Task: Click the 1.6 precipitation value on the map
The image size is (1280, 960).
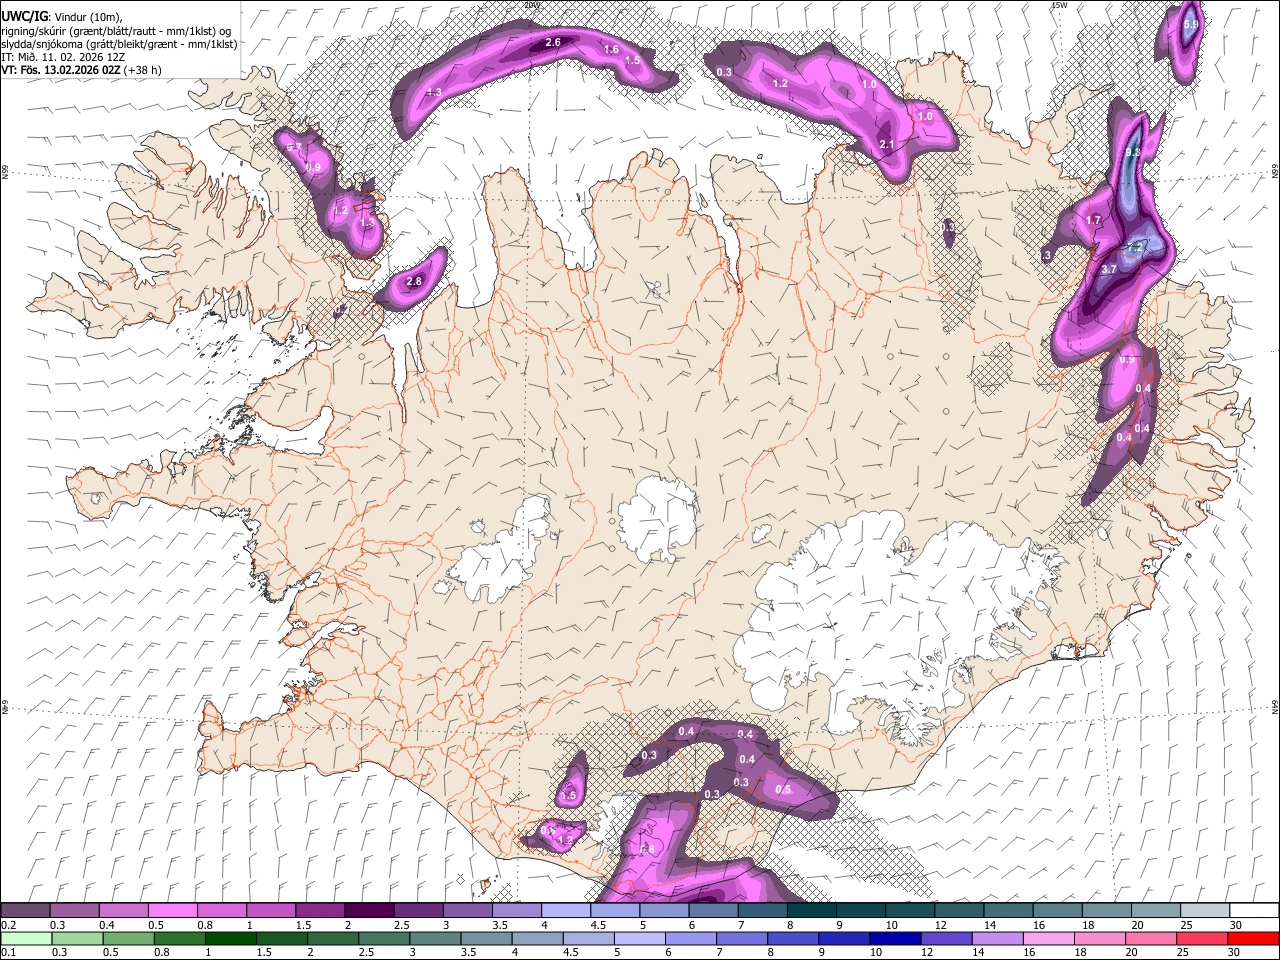Action: click(x=612, y=49)
